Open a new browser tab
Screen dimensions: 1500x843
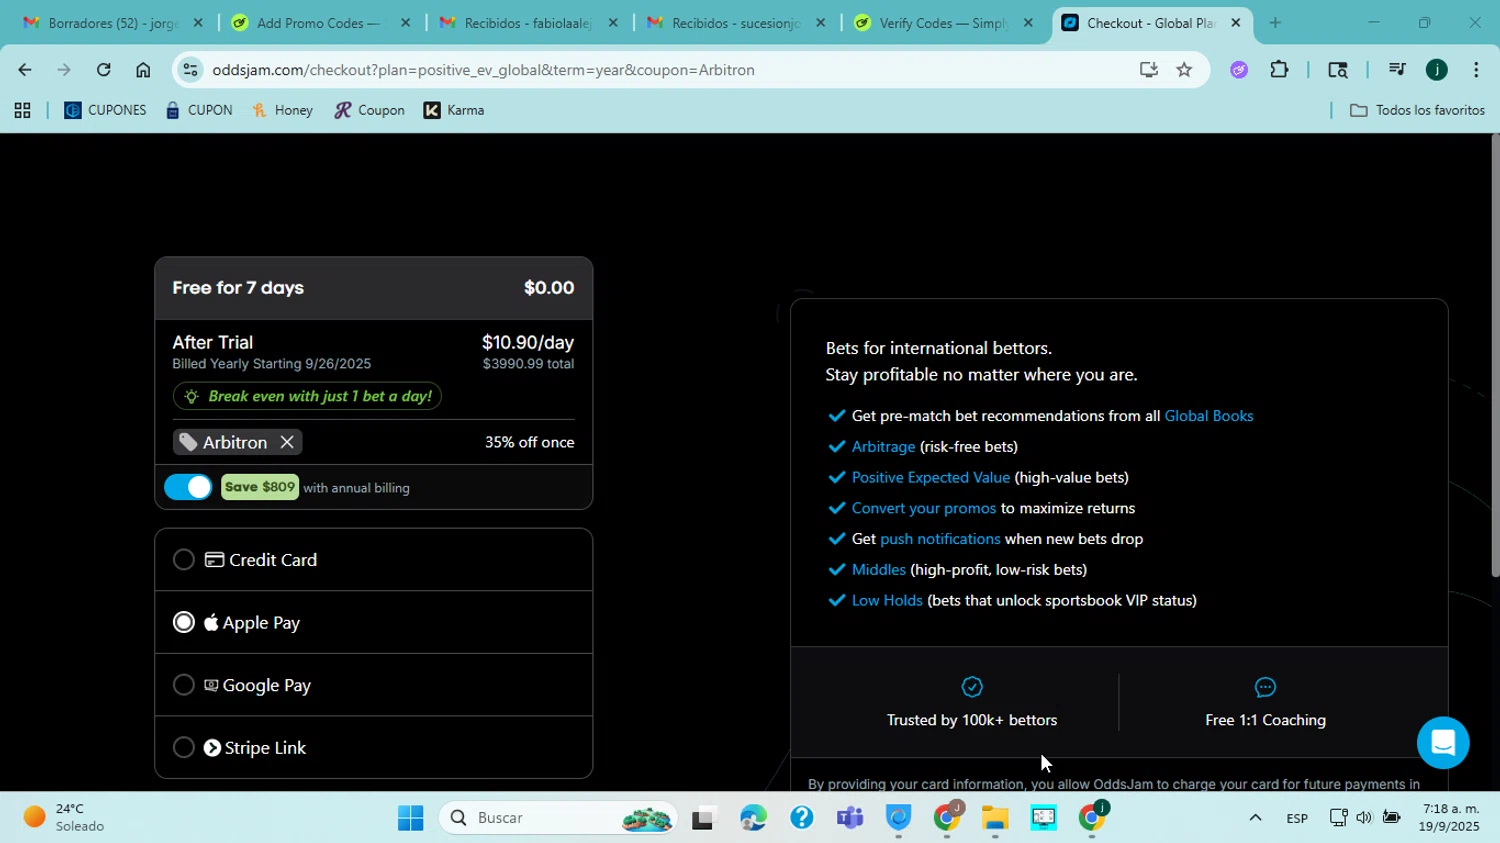[x=1275, y=23]
